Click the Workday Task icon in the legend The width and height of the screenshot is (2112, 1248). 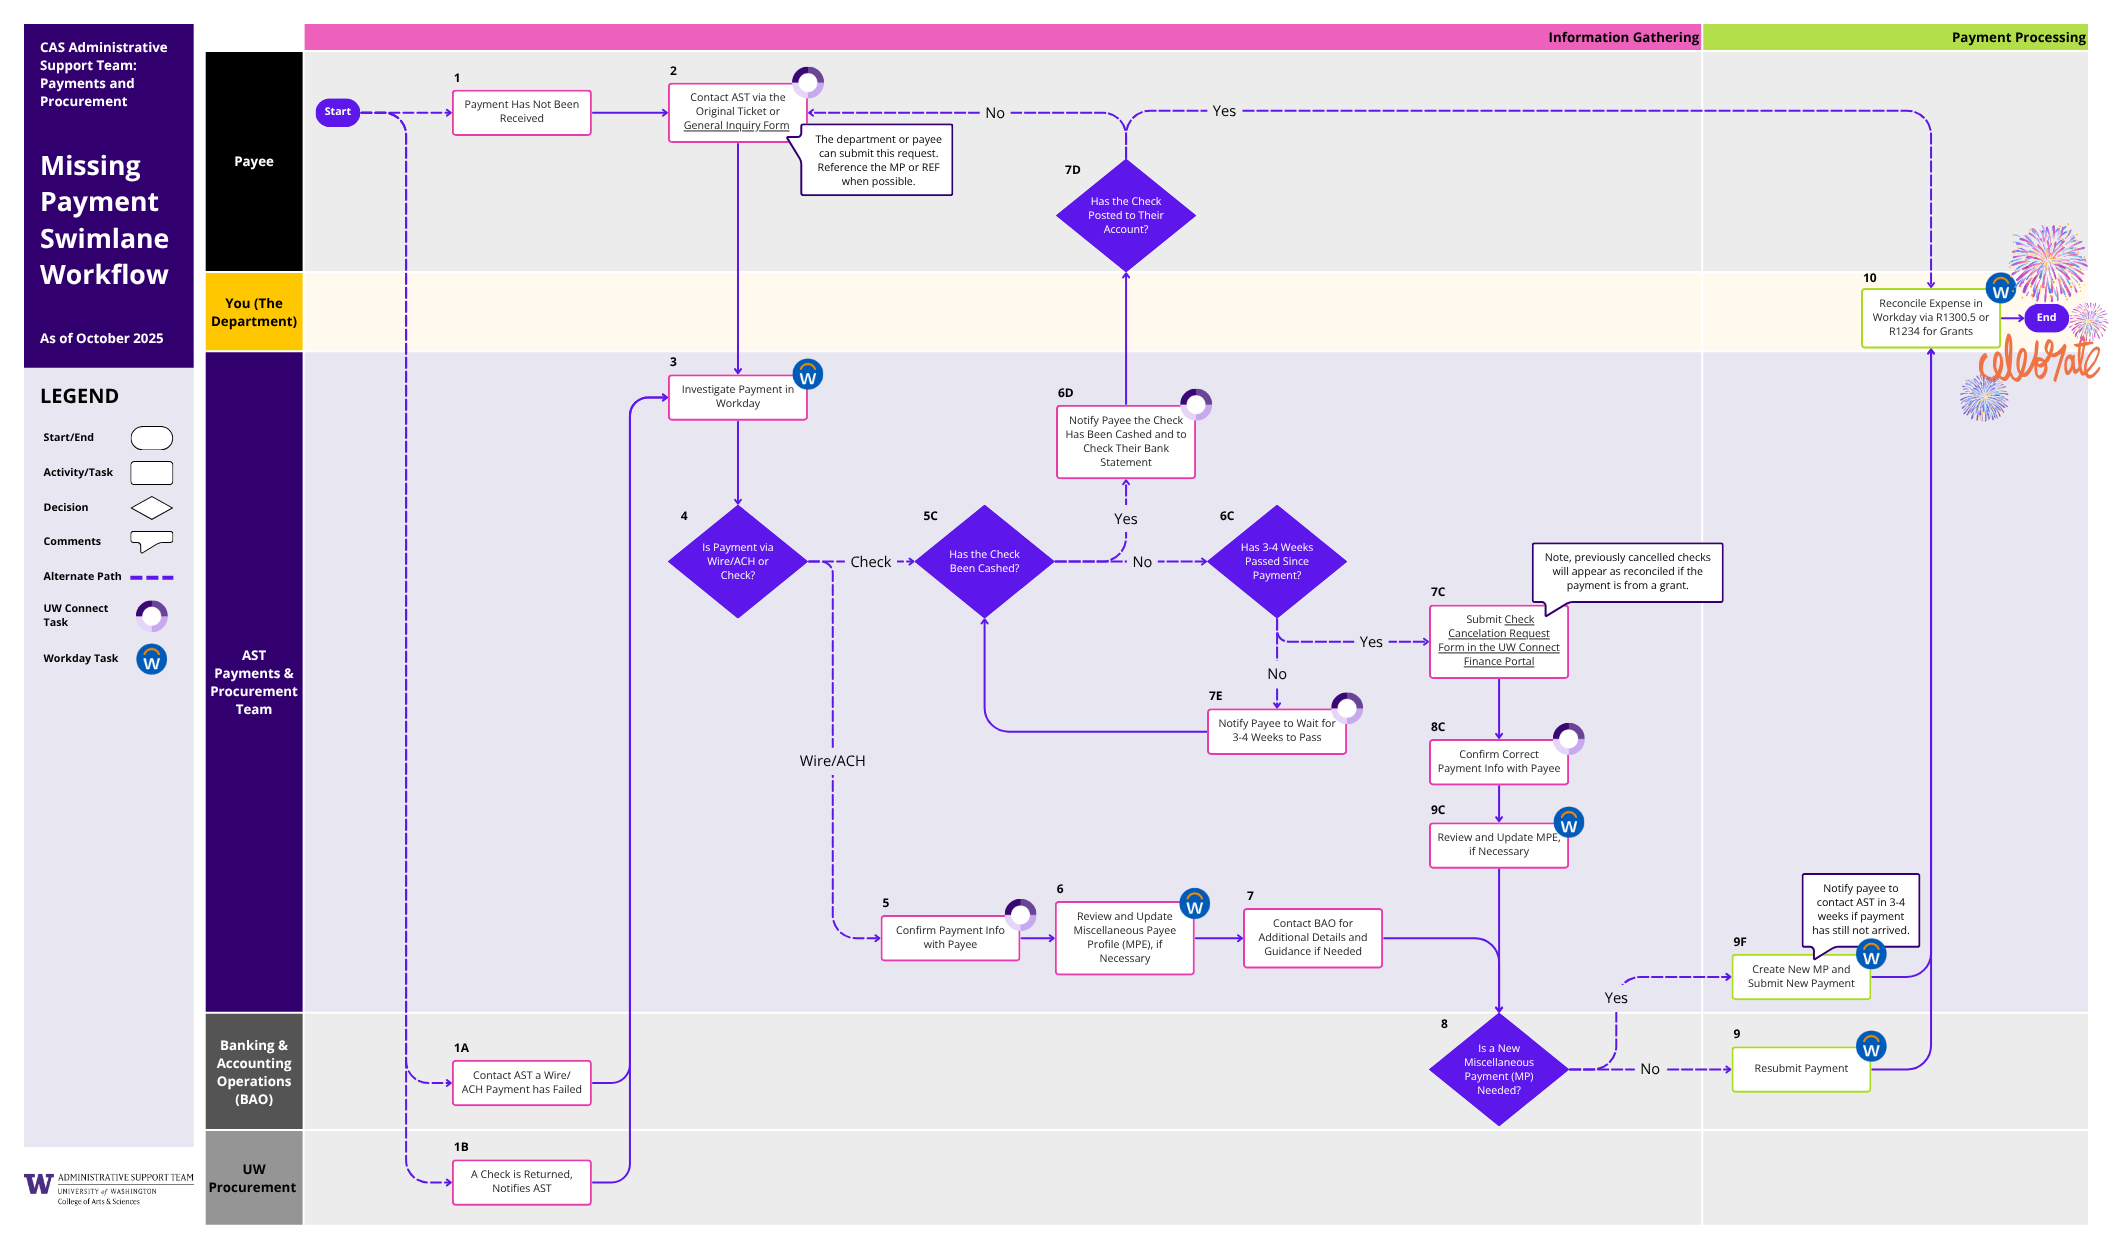[x=151, y=659]
